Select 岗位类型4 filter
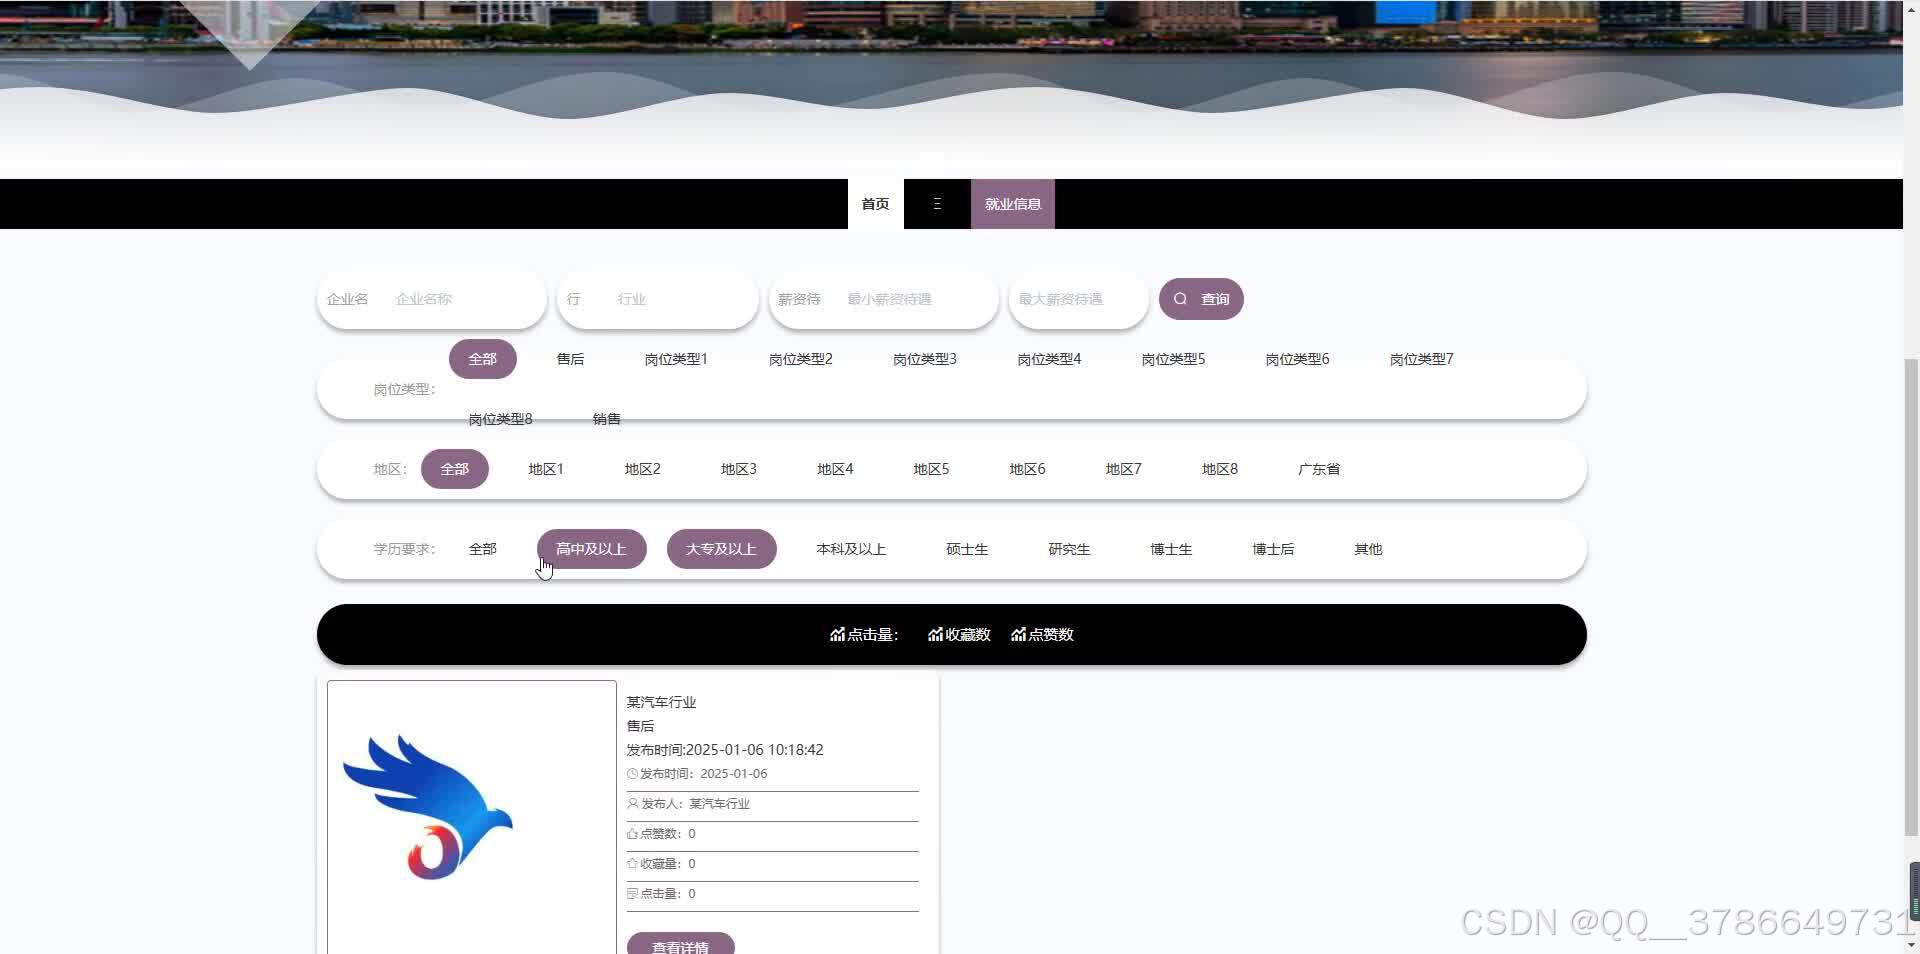This screenshot has height=954, width=1920. (1049, 359)
